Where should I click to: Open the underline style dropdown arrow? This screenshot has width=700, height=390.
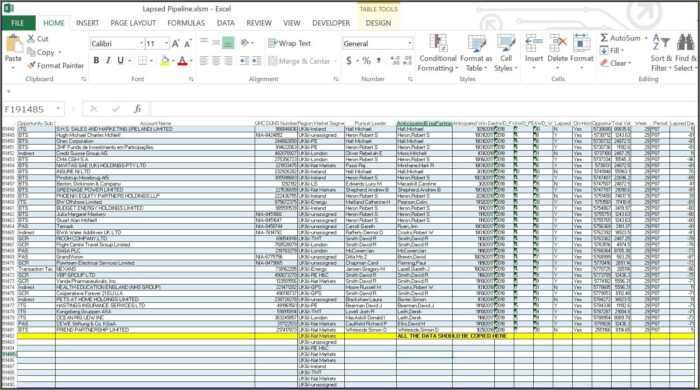[129, 61]
